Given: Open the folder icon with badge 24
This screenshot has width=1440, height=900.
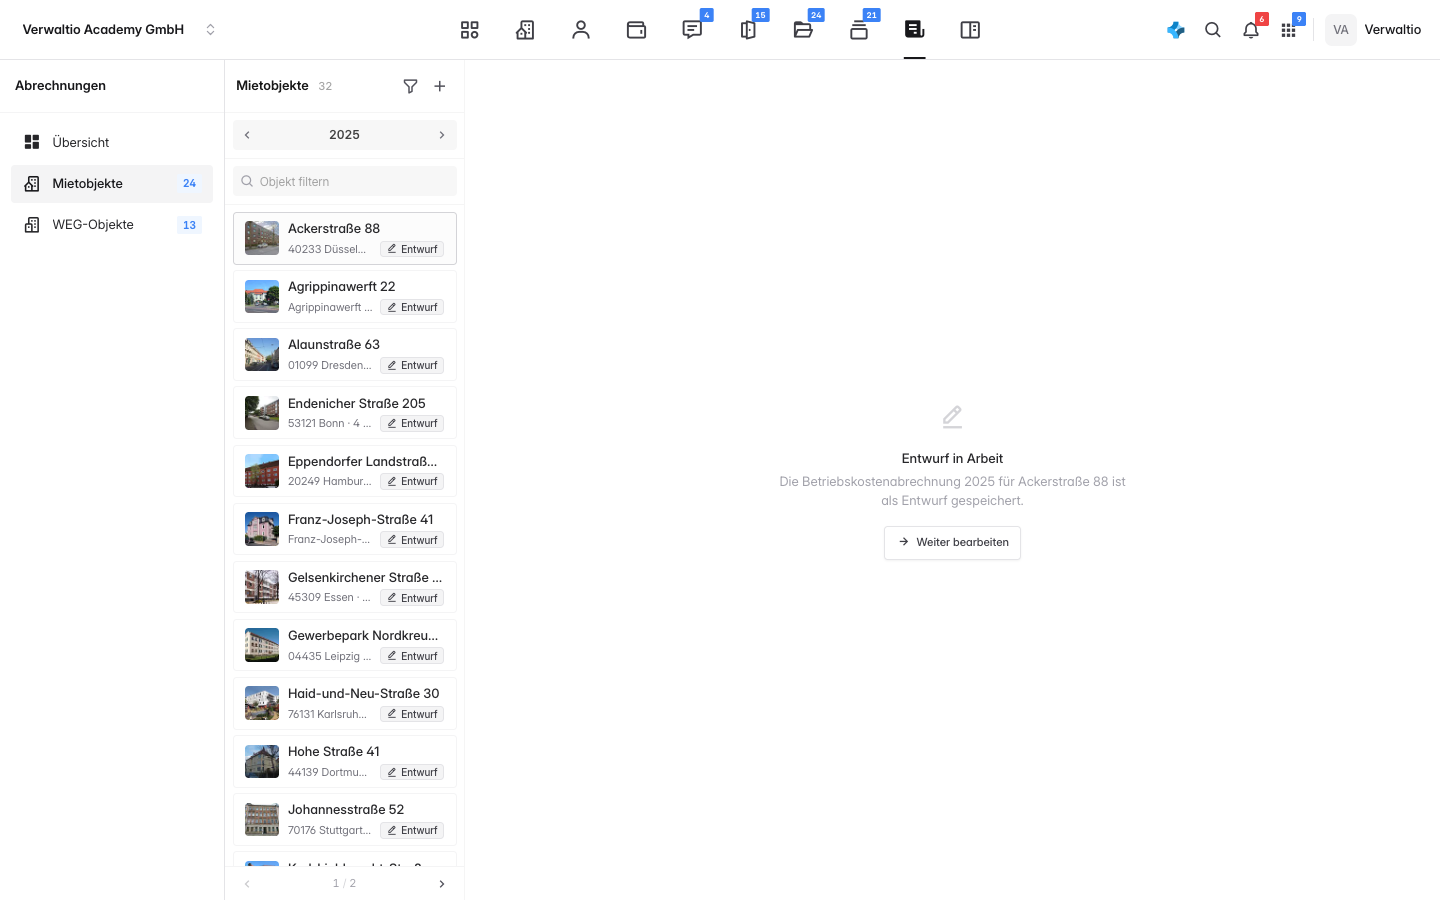Looking at the screenshot, I should coord(803,30).
